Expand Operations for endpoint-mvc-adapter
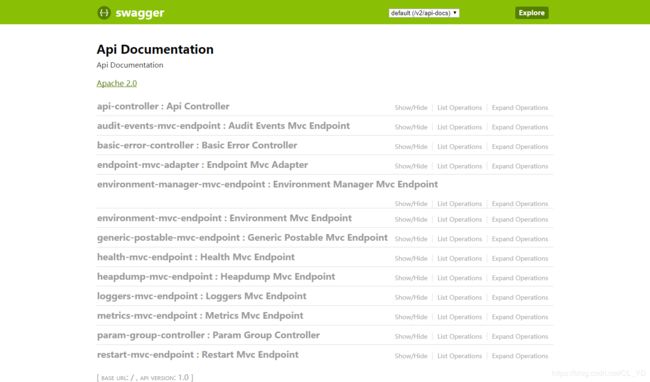Image resolution: width=650 pixels, height=382 pixels. pos(520,166)
